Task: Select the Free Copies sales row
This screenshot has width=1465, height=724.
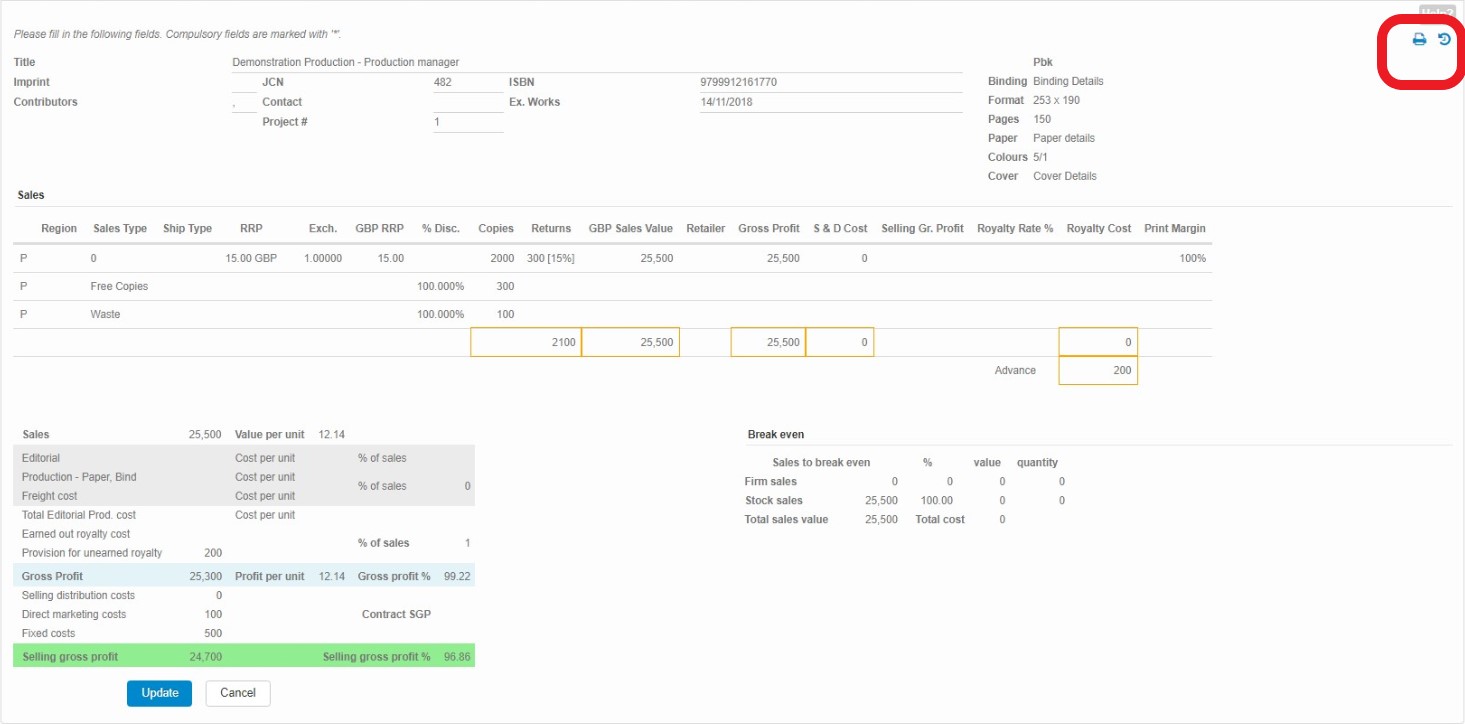Action: [x=119, y=287]
